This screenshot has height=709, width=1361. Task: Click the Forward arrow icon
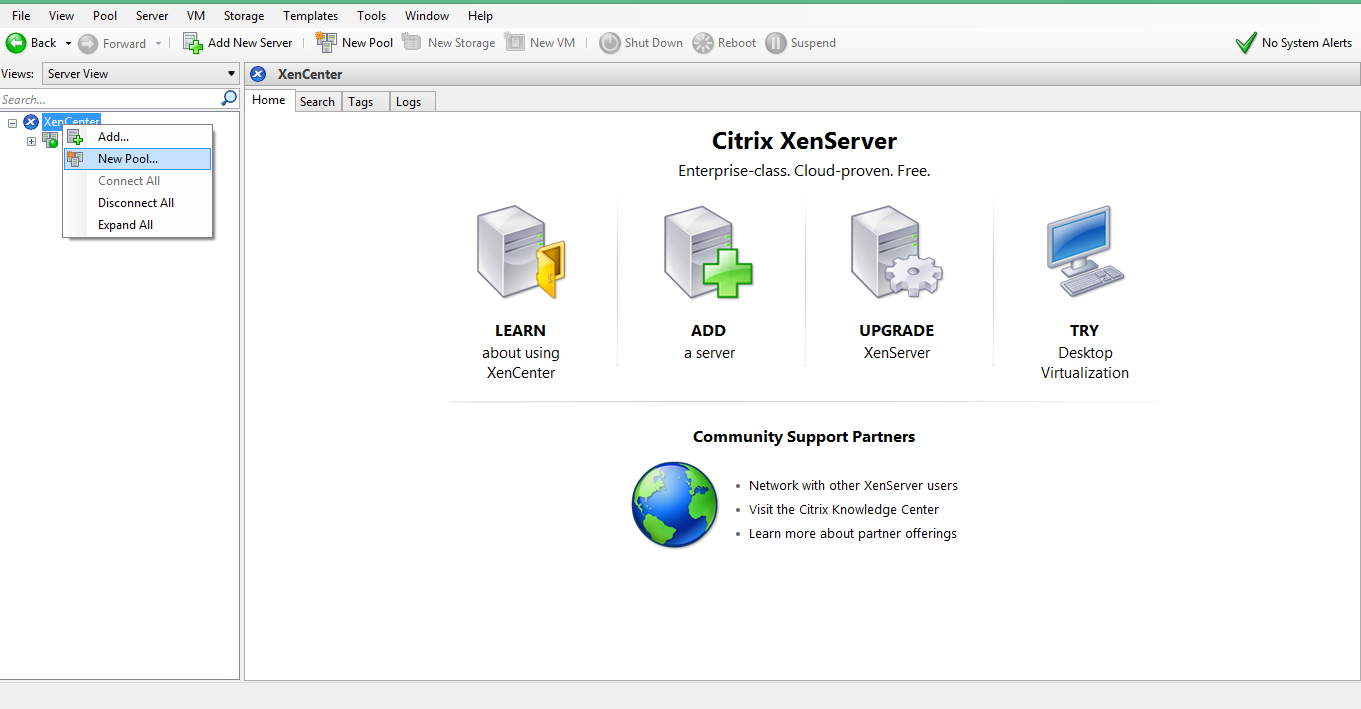coord(88,43)
